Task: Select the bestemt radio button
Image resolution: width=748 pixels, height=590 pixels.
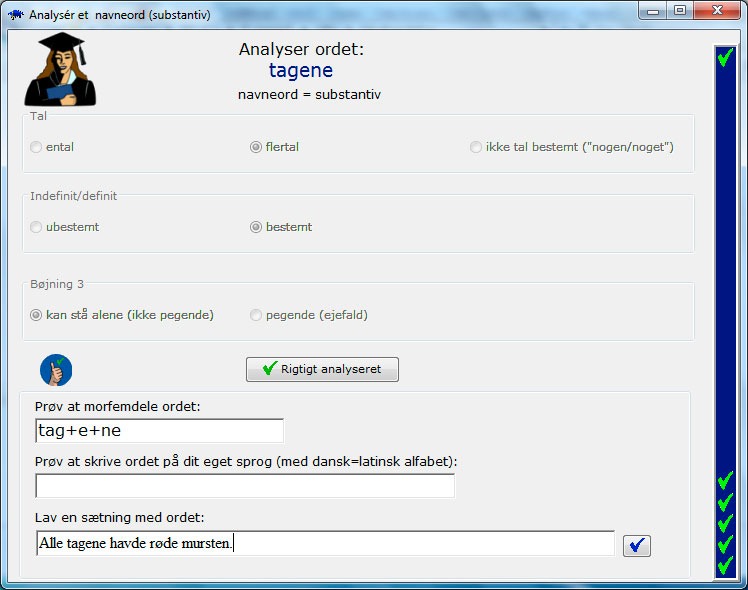Action: (256, 227)
